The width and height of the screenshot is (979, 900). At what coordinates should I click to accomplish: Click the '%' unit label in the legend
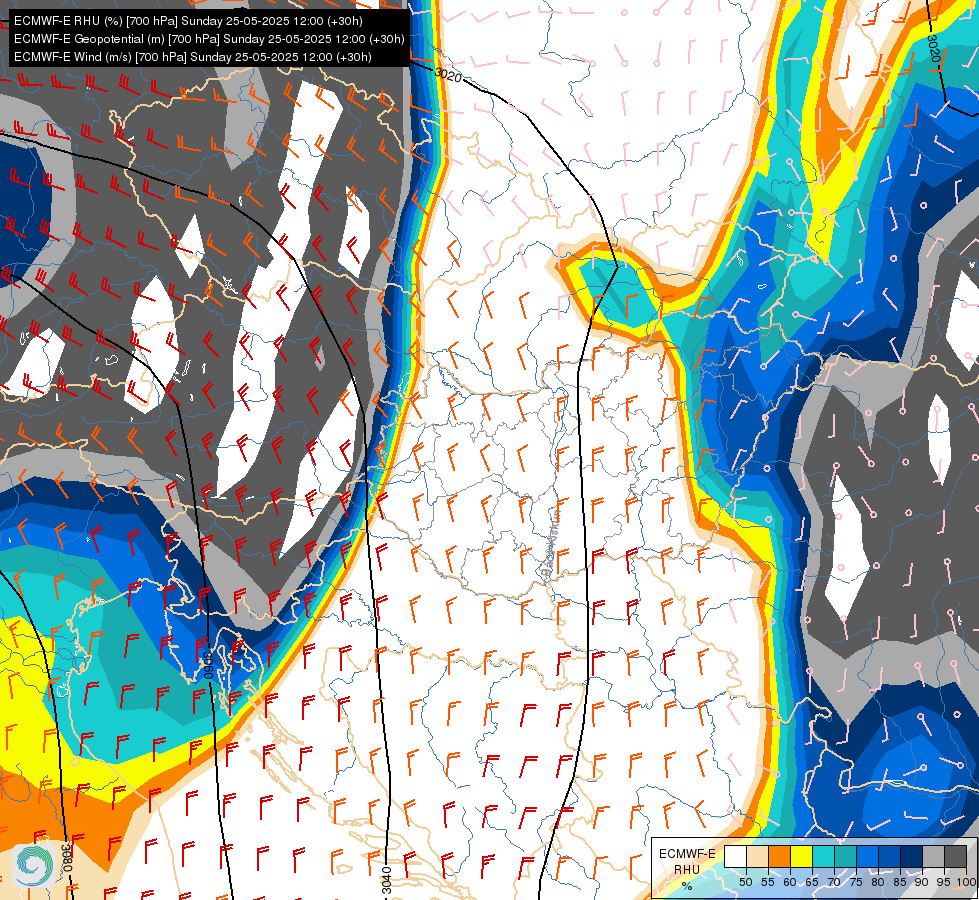(x=687, y=886)
